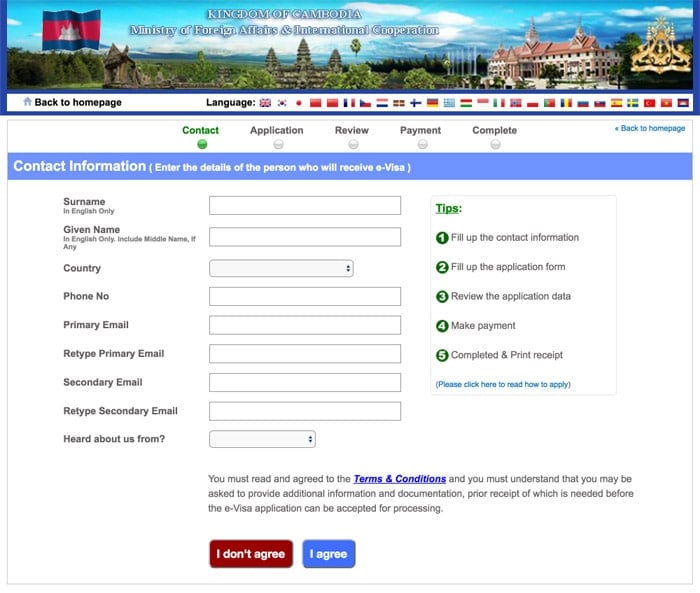The image size is (700, 593).
Task: Open the Terms & Conditions link
Action: [400, 479]
